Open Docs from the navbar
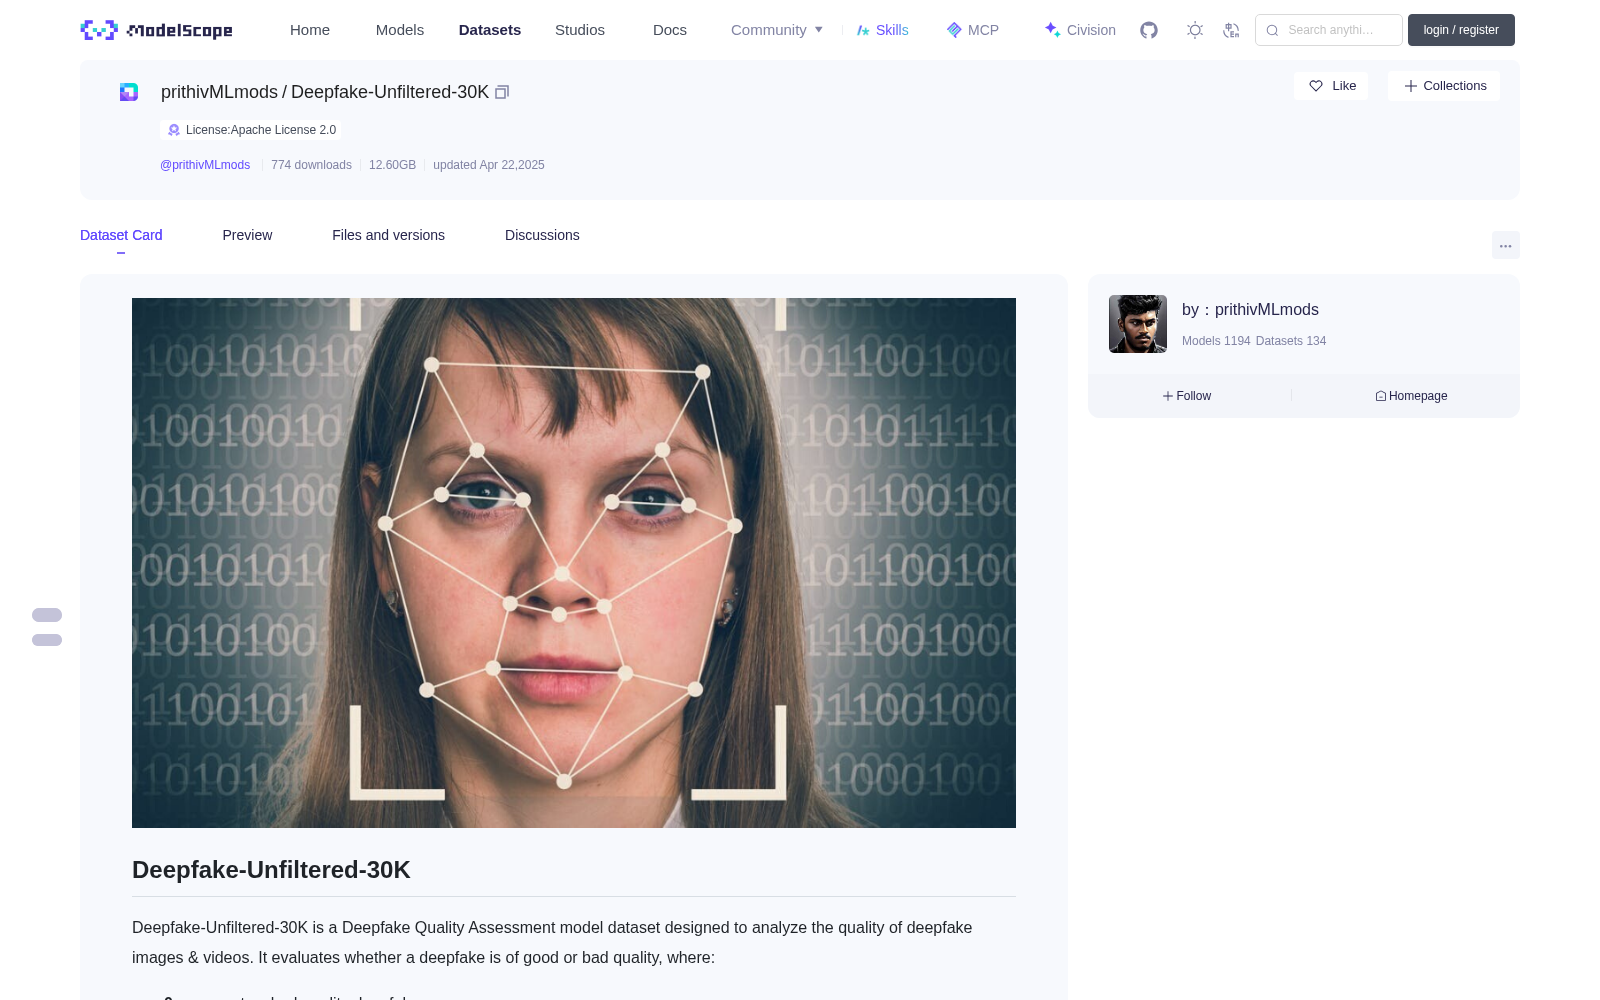This screenshot has height=1000, width=1600. point(670,30)
